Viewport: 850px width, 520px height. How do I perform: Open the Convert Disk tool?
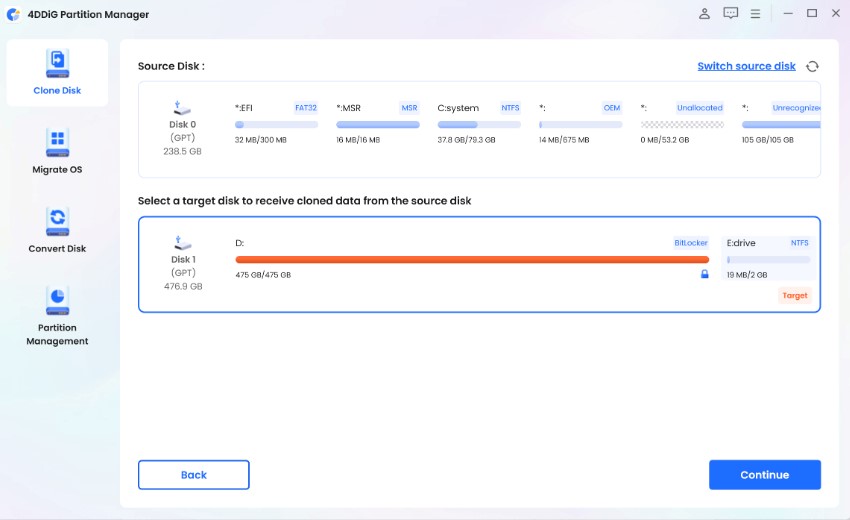coord(57,230)
